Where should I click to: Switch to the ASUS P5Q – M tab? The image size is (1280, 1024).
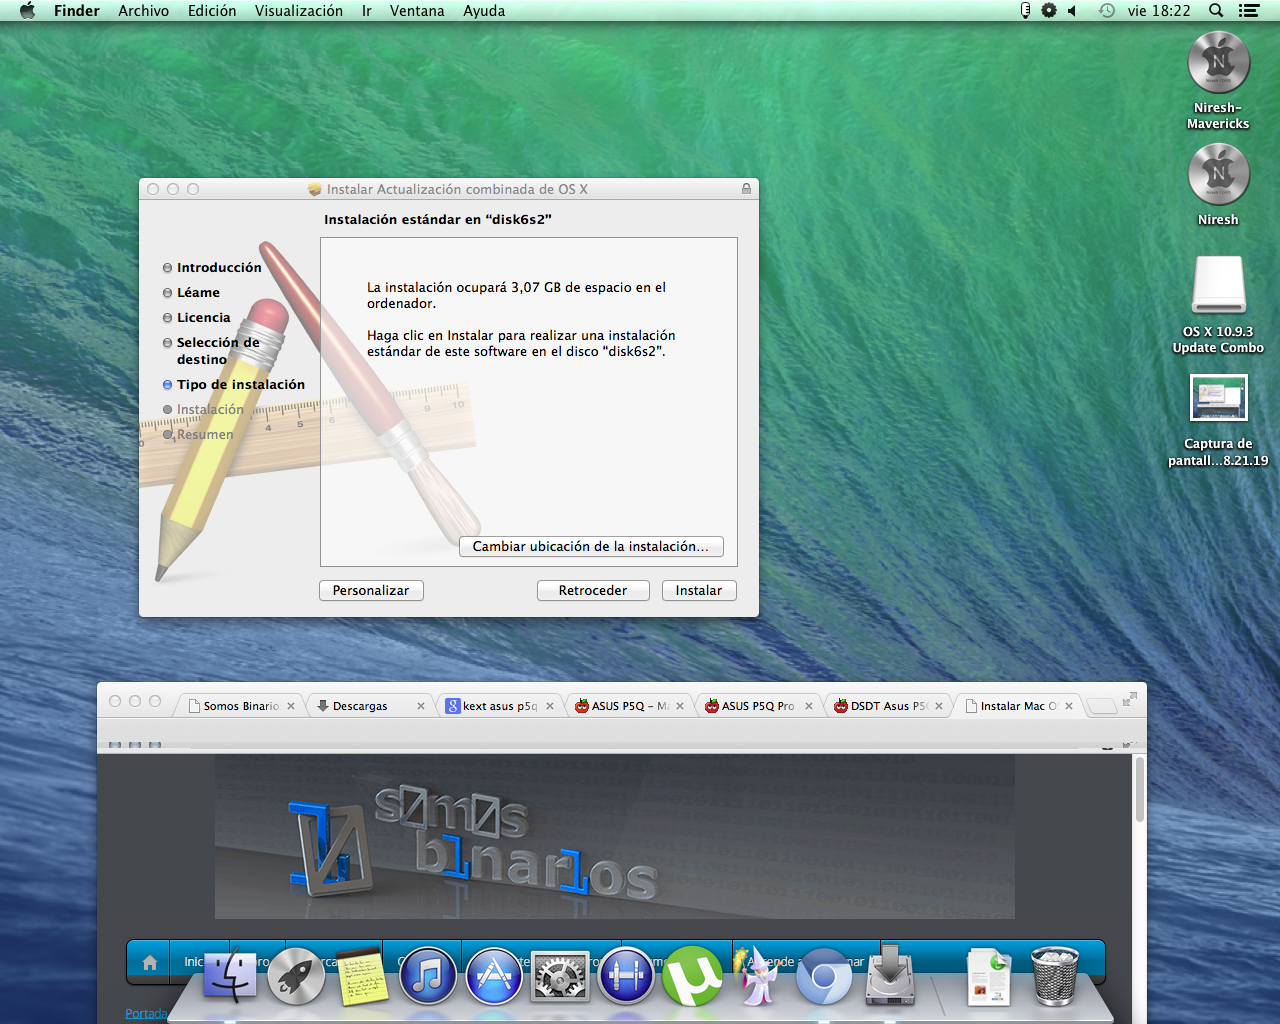627,706
